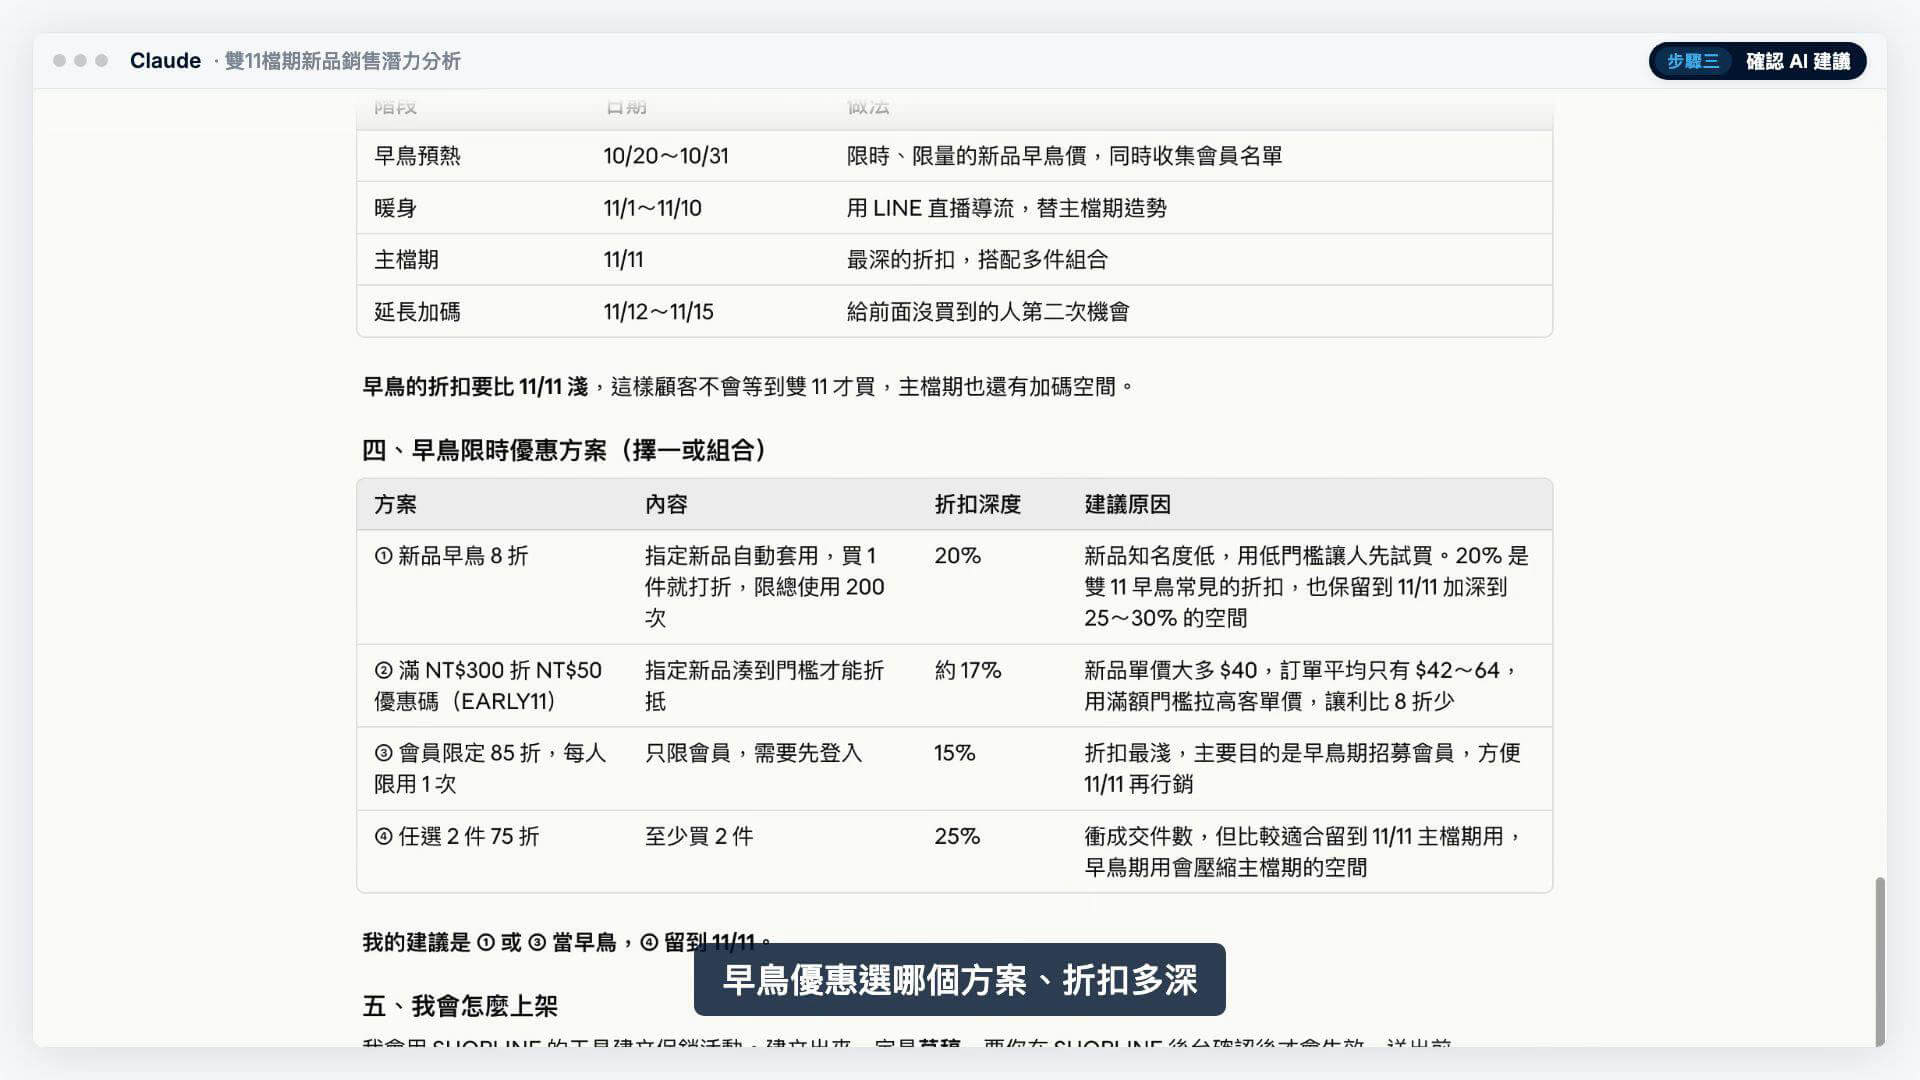This screenshot has width=1920, height=1080.
Task: Click the 內容 column header
Action: pos(666,504)
